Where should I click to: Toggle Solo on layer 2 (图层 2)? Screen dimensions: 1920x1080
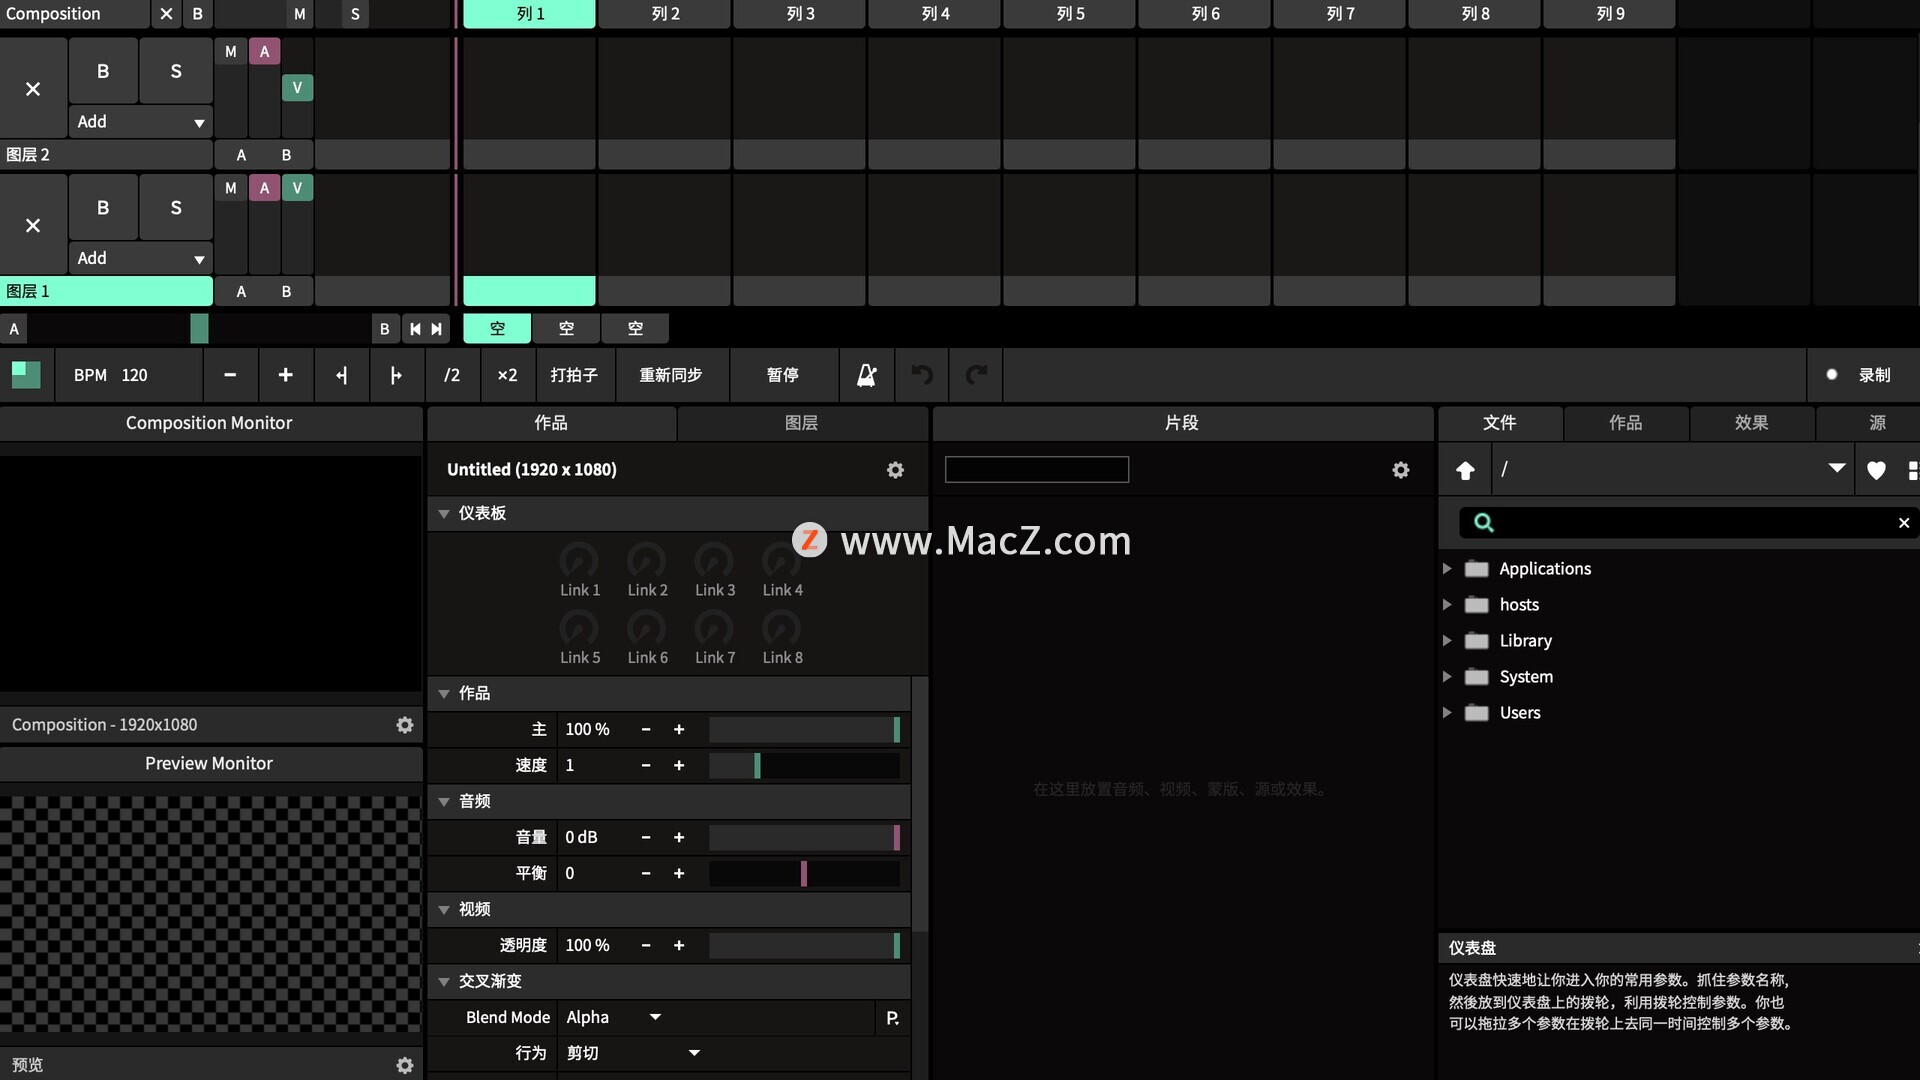pyautogui.click(x=176, y=71)
